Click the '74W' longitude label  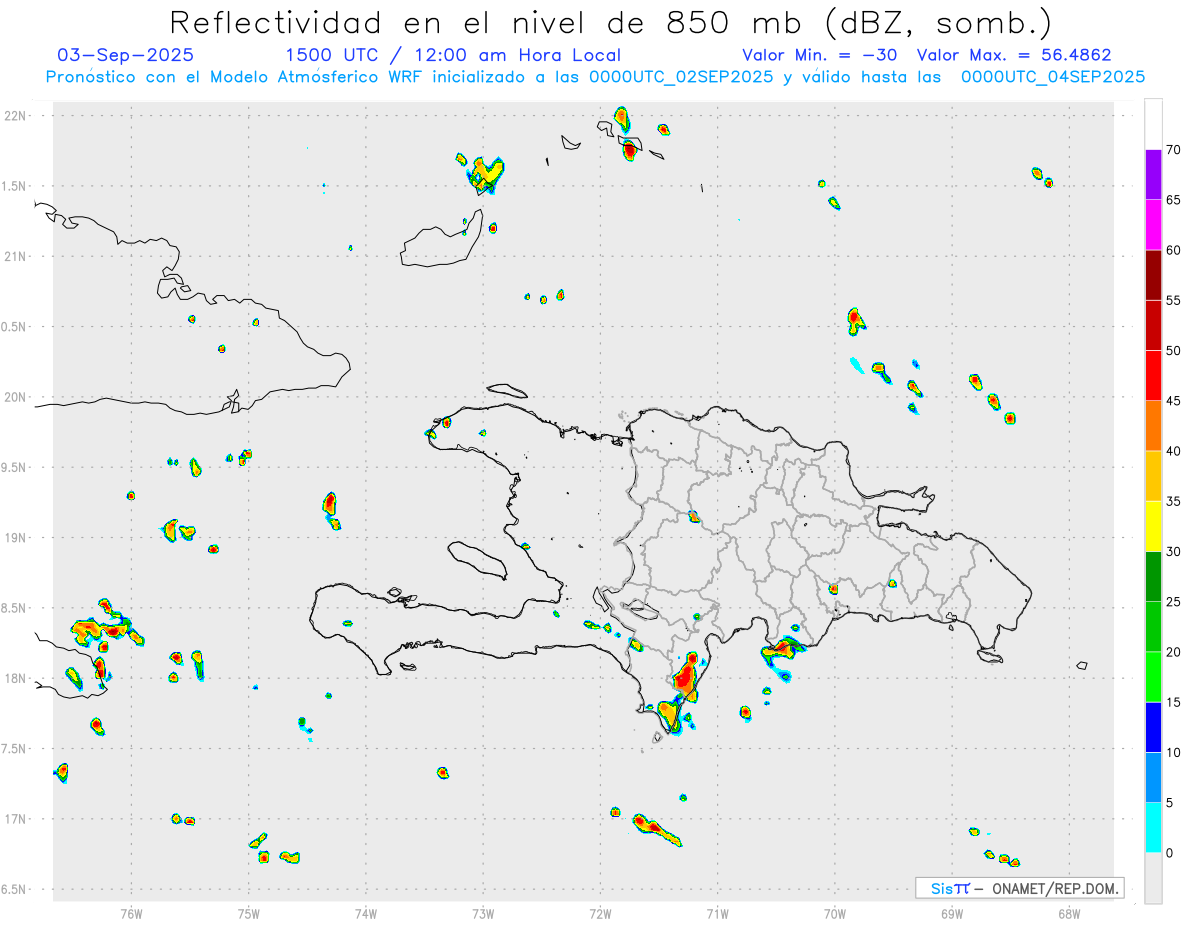point(366,913)
